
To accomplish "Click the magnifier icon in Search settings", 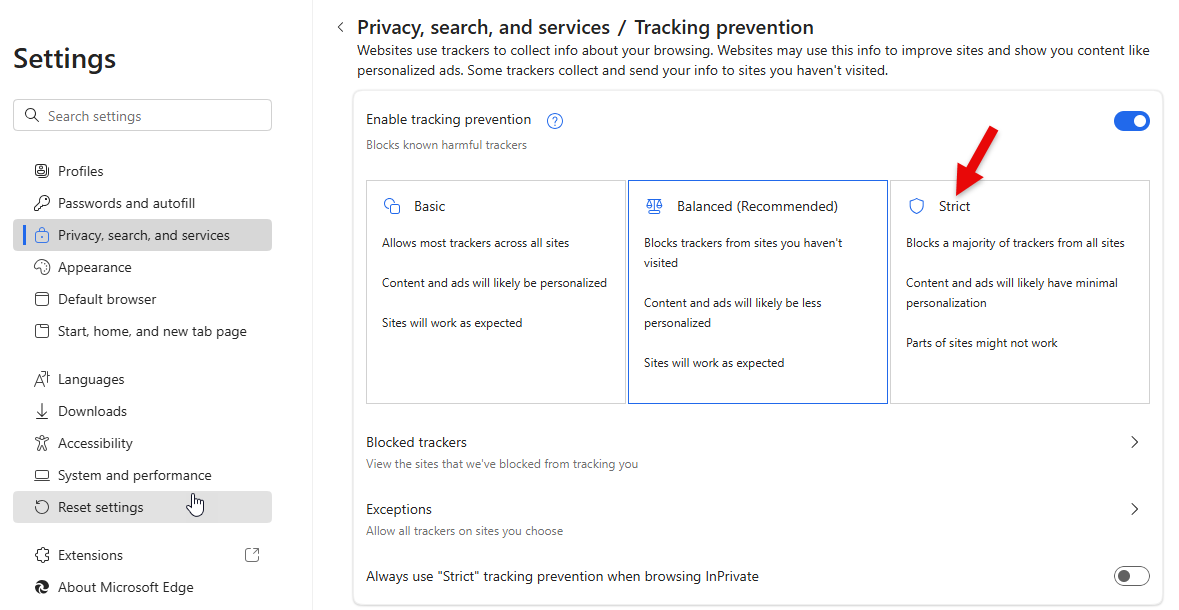I will pyautogui.click(x=32, y=115).
